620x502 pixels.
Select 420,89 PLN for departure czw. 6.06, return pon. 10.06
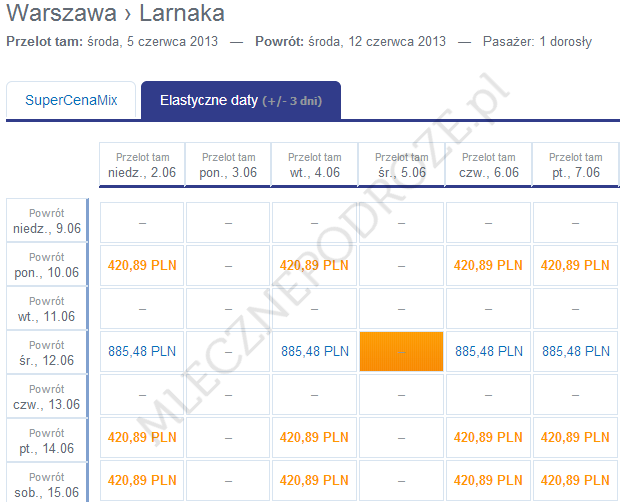[x=488, y=265]
